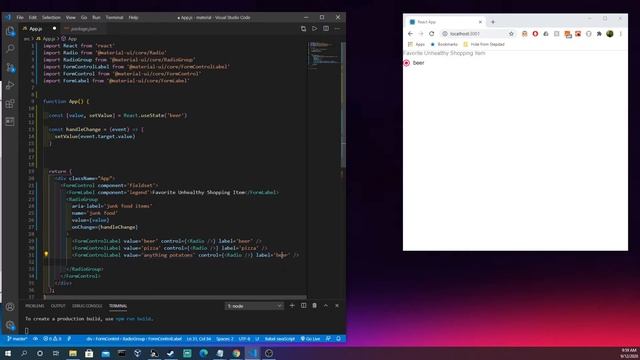Viewport: 640px width, 360px height.
Task: Split the terminal panel
Action: pyautogui.click(x=303, y=305)
